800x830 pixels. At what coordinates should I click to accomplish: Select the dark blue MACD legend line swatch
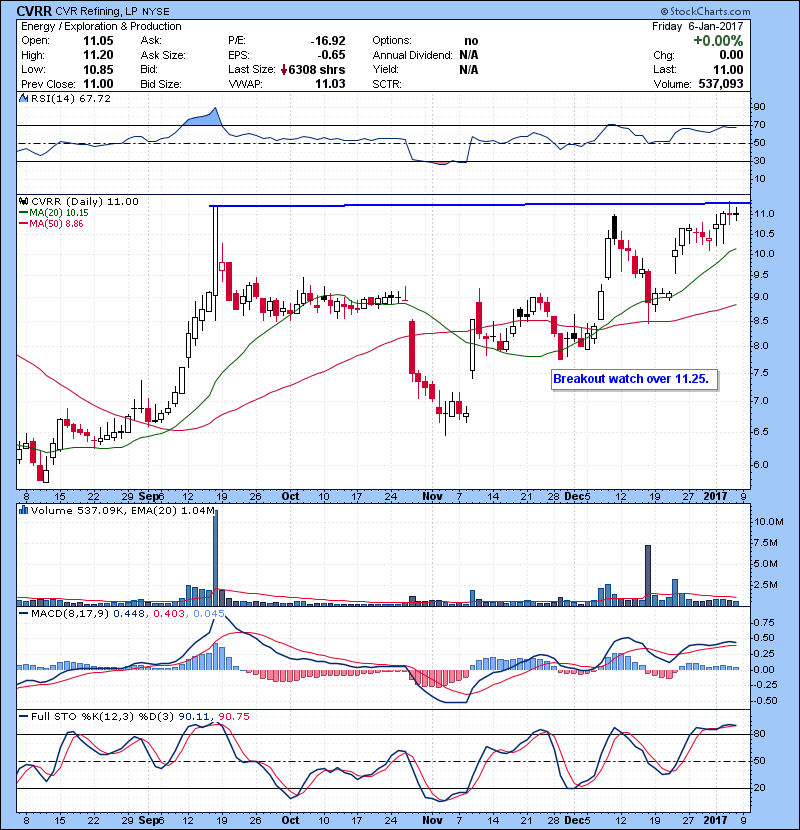pyautogui.click(x=24, y=614)
